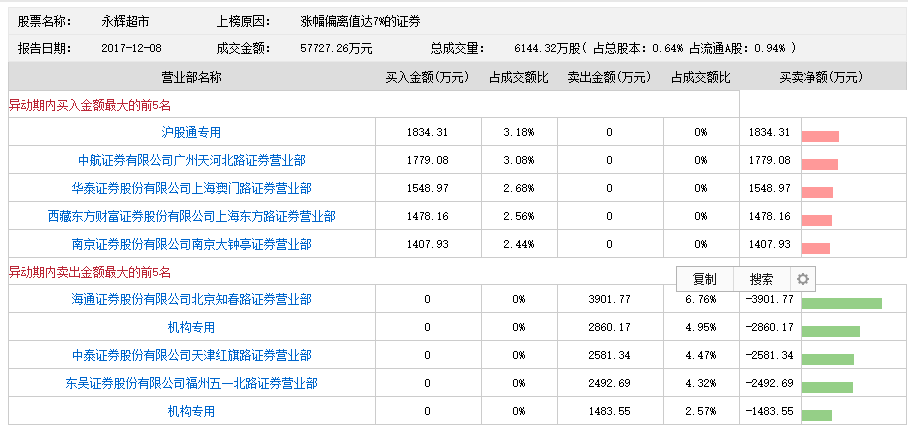Click net amount -2492.69
The width and height of the screenshot is (908, 425).
pos(770,383)
